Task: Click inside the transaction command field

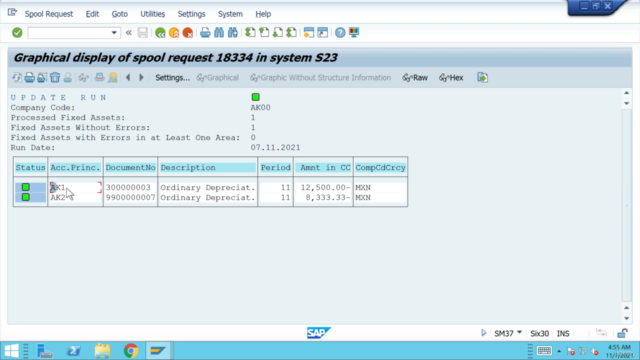Action: (x=69, y=33)
